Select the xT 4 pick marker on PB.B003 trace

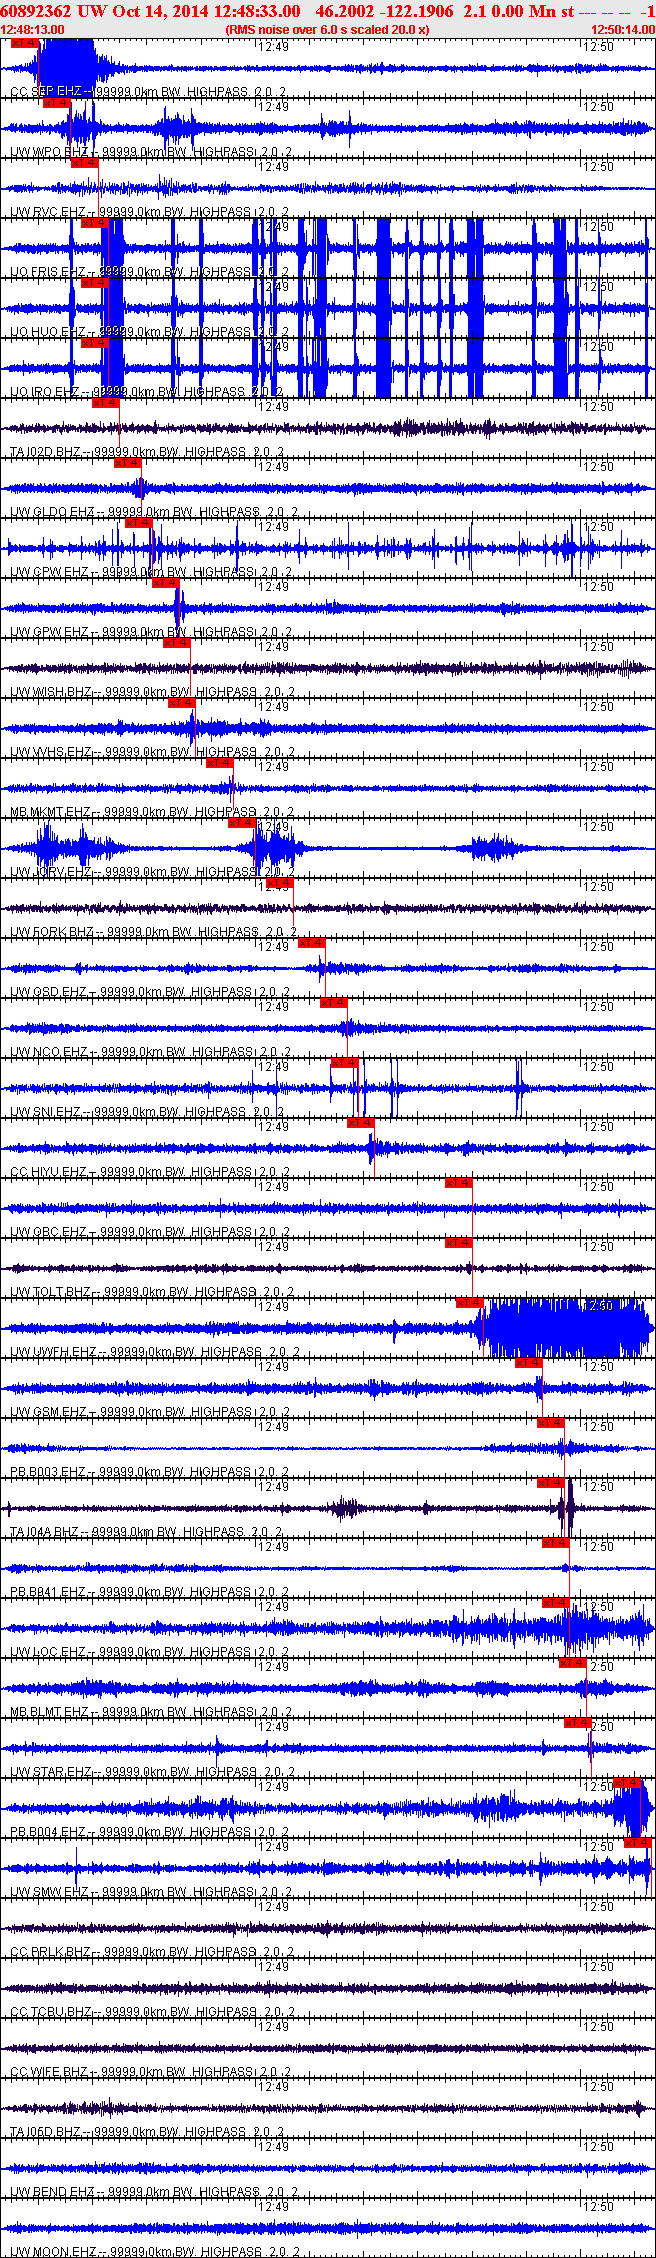(x=551, y=1423)
